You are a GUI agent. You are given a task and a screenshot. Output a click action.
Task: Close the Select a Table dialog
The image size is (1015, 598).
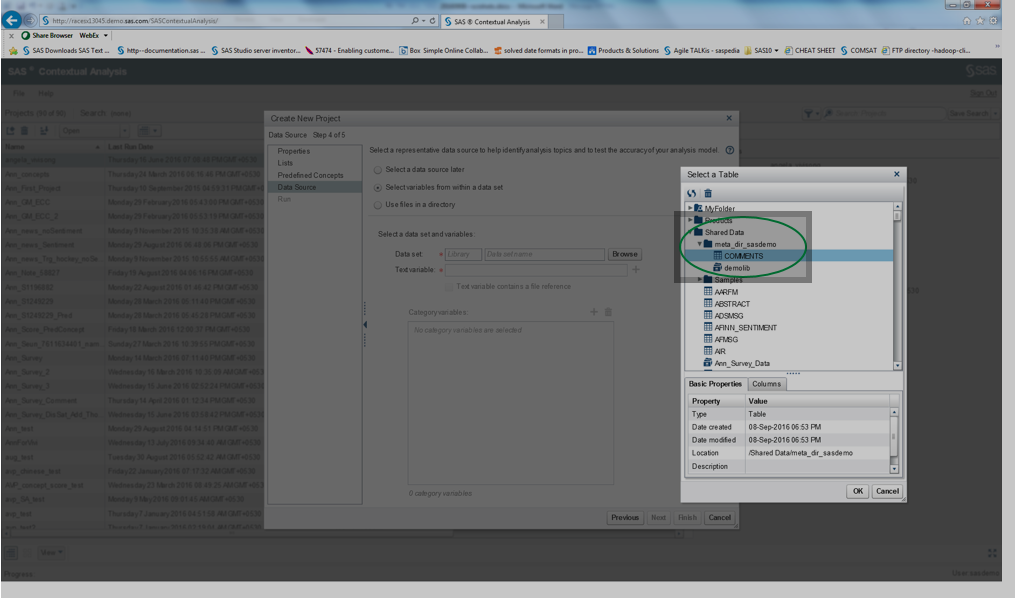pyautogui.click(x=897, y=173)
